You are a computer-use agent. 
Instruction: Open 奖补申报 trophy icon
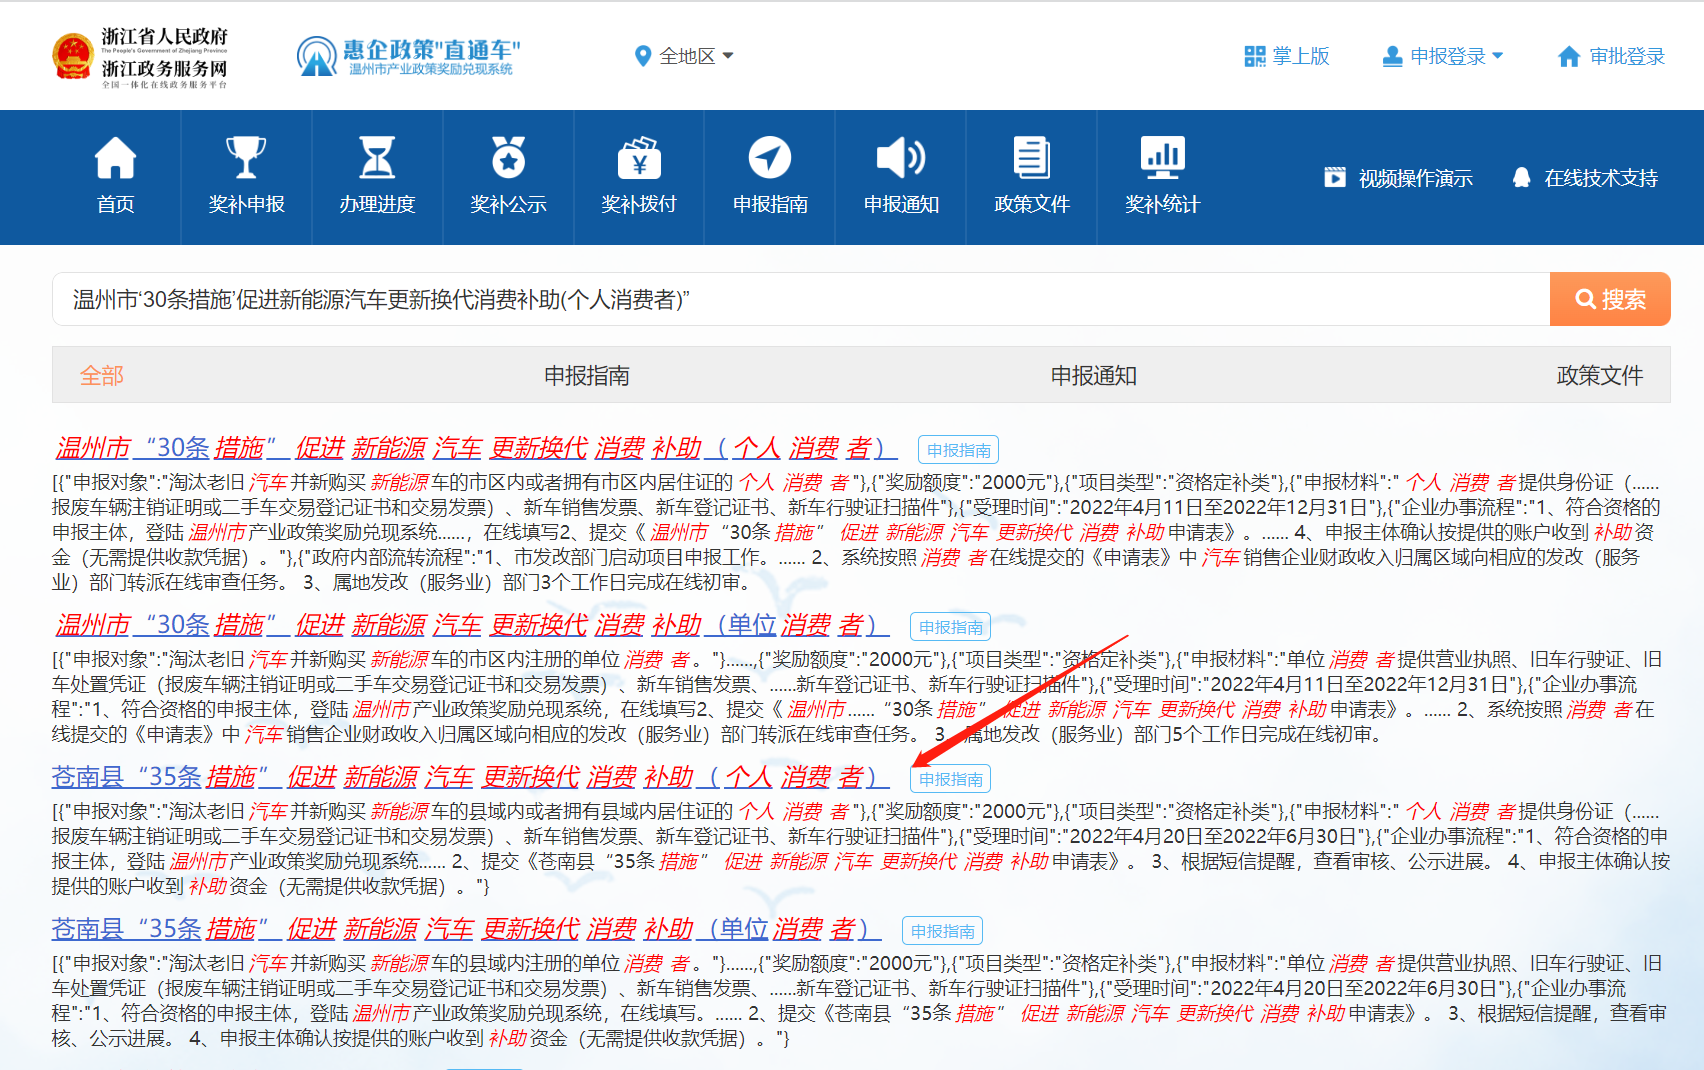(246, 158)
